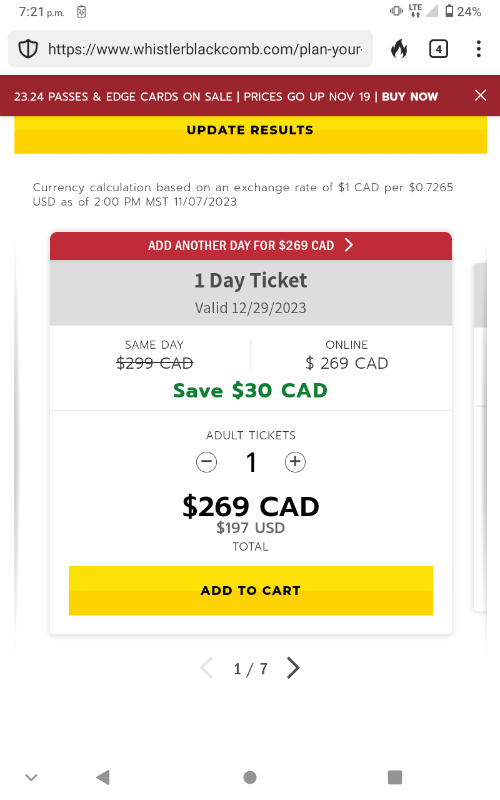
Task: Tap the Android home circle button
Action: tap(250, 777)
